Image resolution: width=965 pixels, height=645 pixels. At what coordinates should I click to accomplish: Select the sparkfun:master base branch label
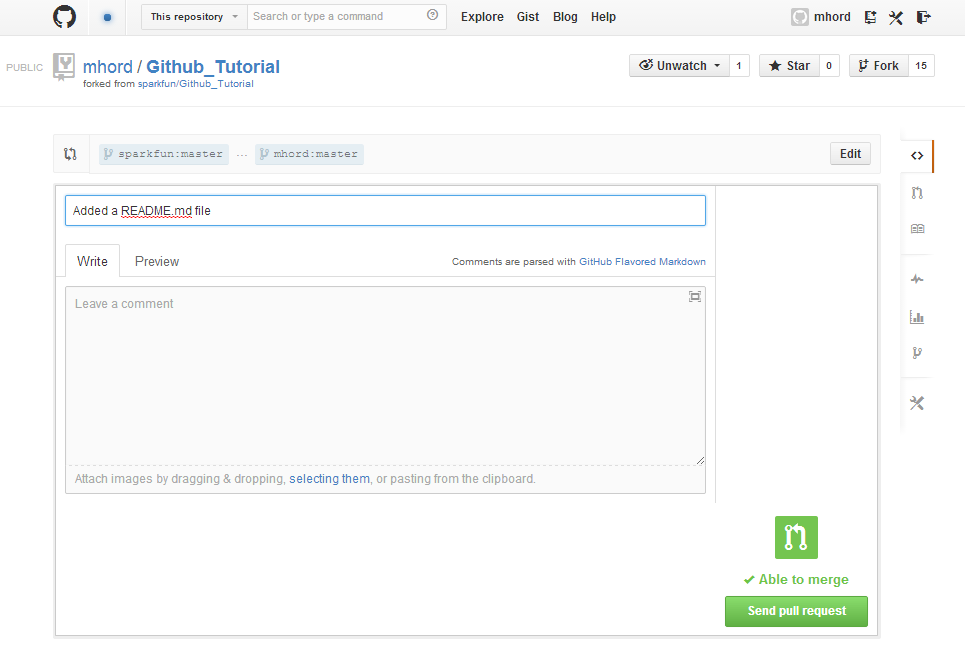164,154
